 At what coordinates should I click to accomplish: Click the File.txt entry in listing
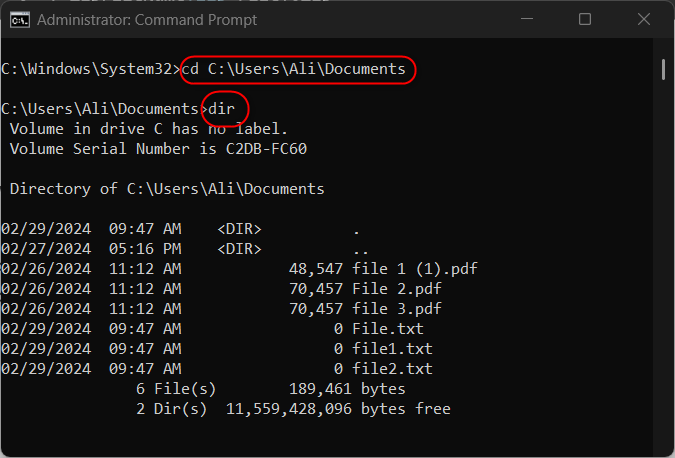(379, 329)
